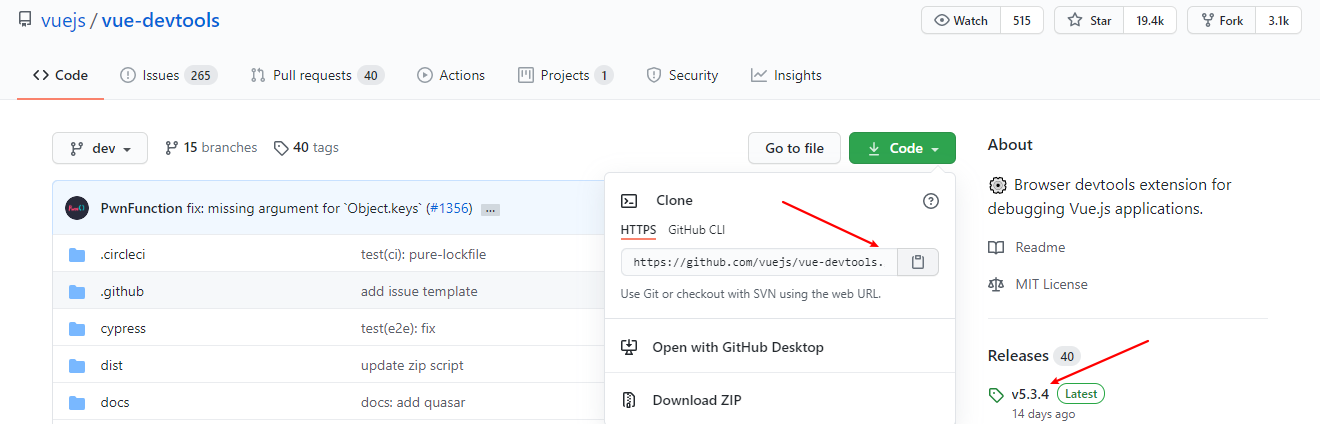Click the dist folder icon
Screen dimensions: 1320x424
click(77, 366)
